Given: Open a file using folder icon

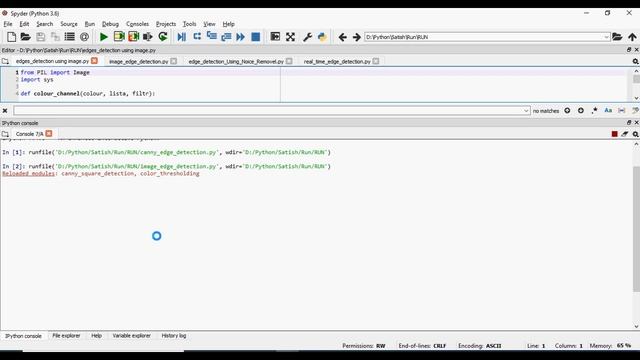Looking at the screenshot, I should [26, 37].
